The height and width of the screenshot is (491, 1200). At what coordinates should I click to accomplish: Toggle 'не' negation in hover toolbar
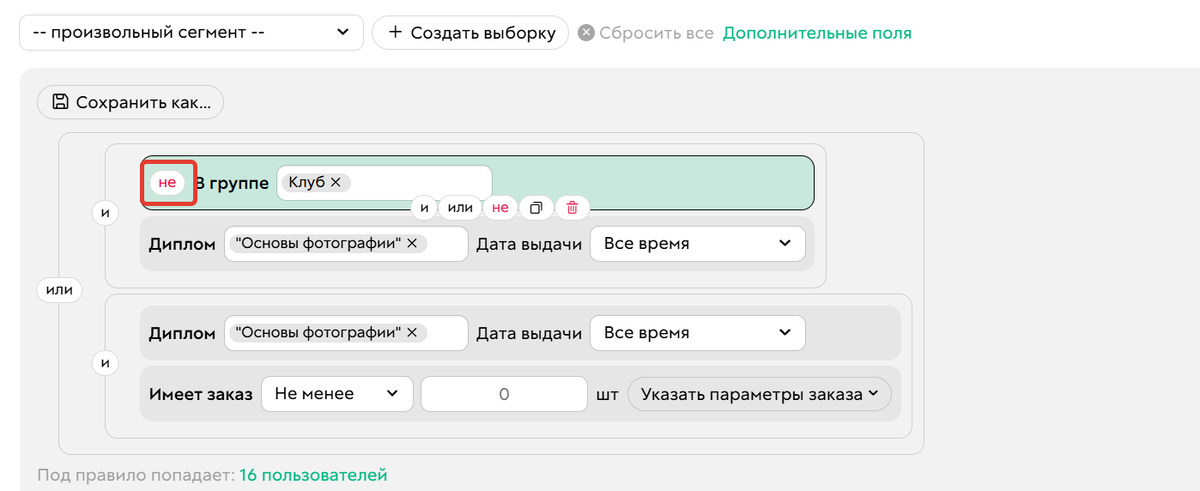pyautogui.click(x=500, y=208)
